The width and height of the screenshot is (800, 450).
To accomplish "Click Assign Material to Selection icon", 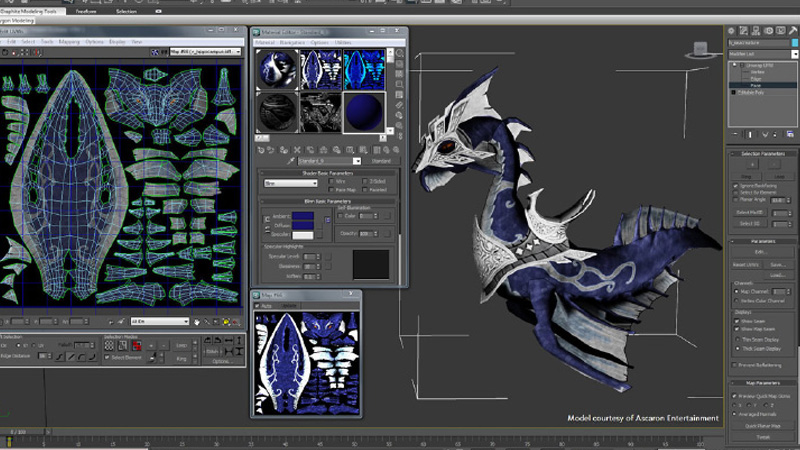I will 282,149.
